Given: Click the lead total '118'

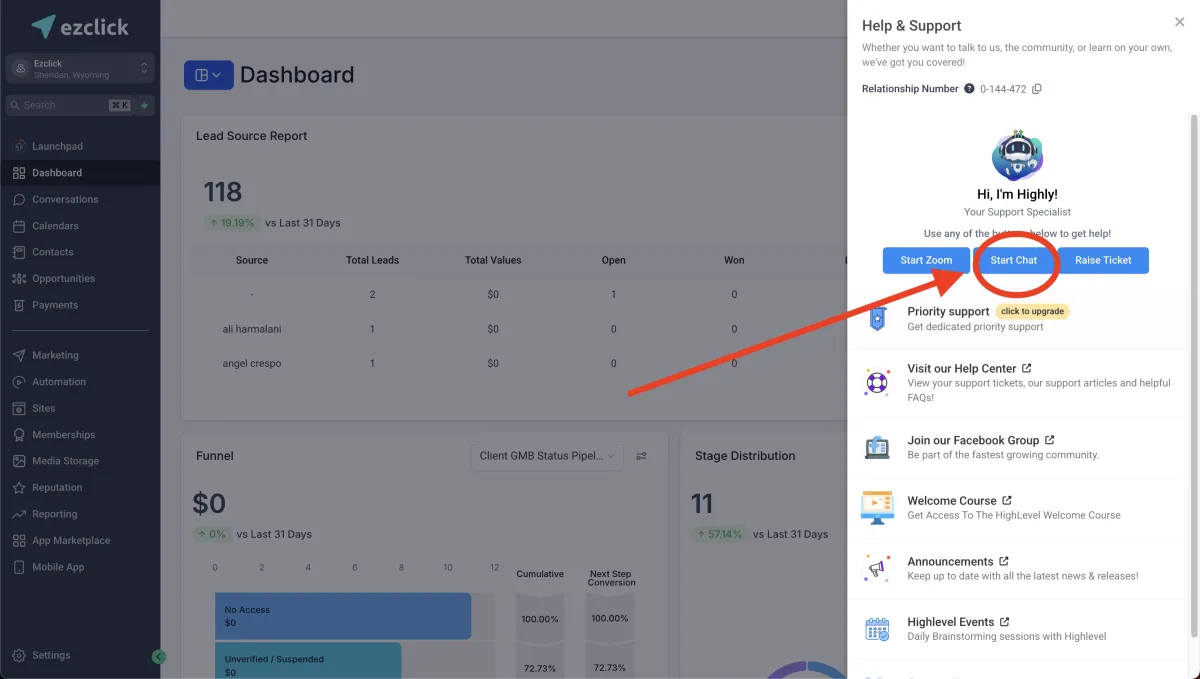Looking at the screenshot, I should 223,192.
